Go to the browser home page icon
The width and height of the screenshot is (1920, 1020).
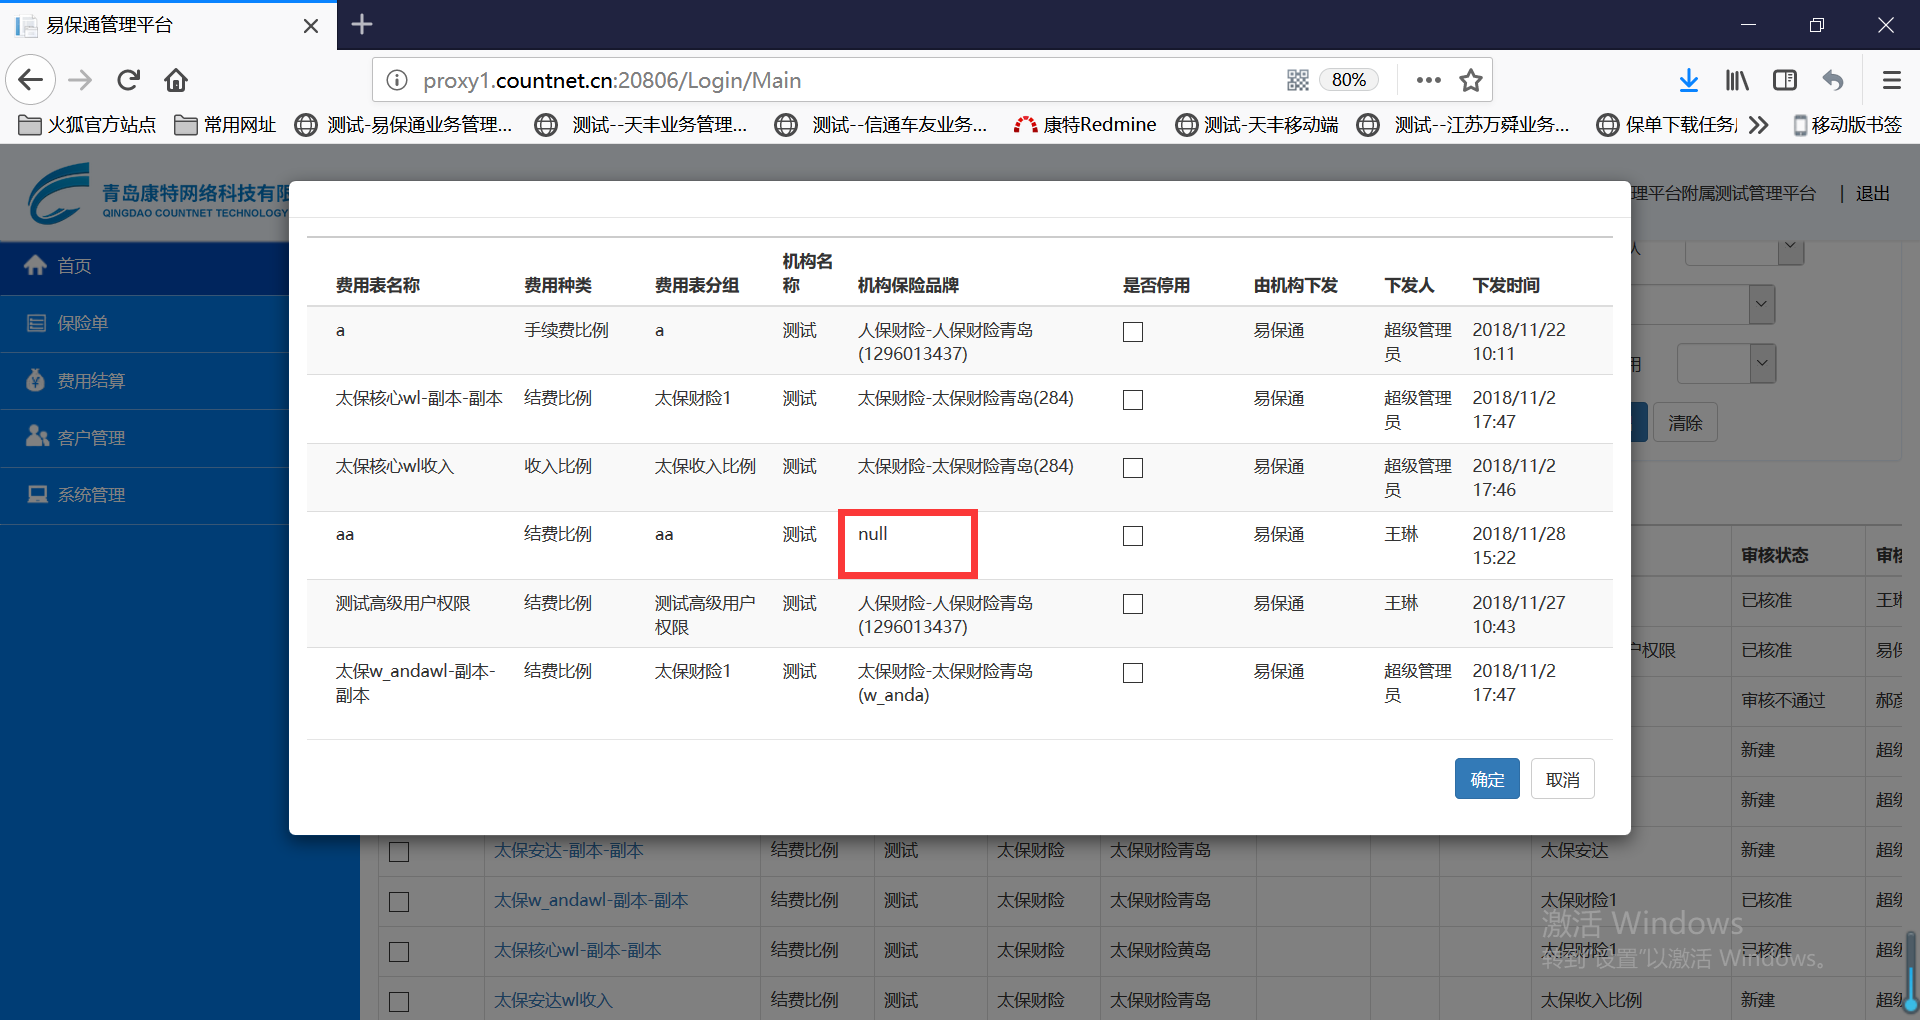tap(176, 80)
